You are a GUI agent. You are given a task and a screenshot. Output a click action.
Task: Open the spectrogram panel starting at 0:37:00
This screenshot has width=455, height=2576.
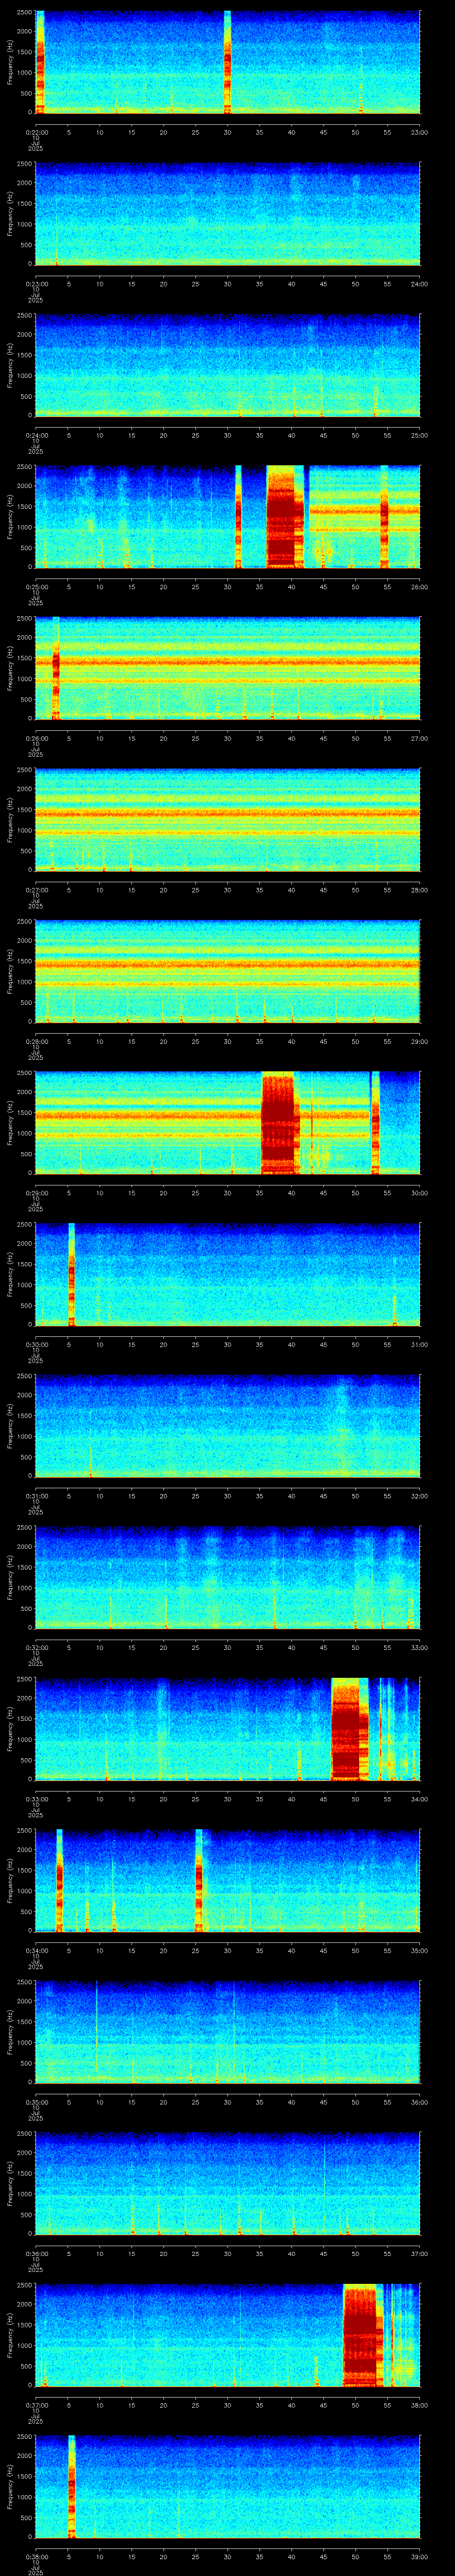pyautogui.click(x=228, y=2335)
